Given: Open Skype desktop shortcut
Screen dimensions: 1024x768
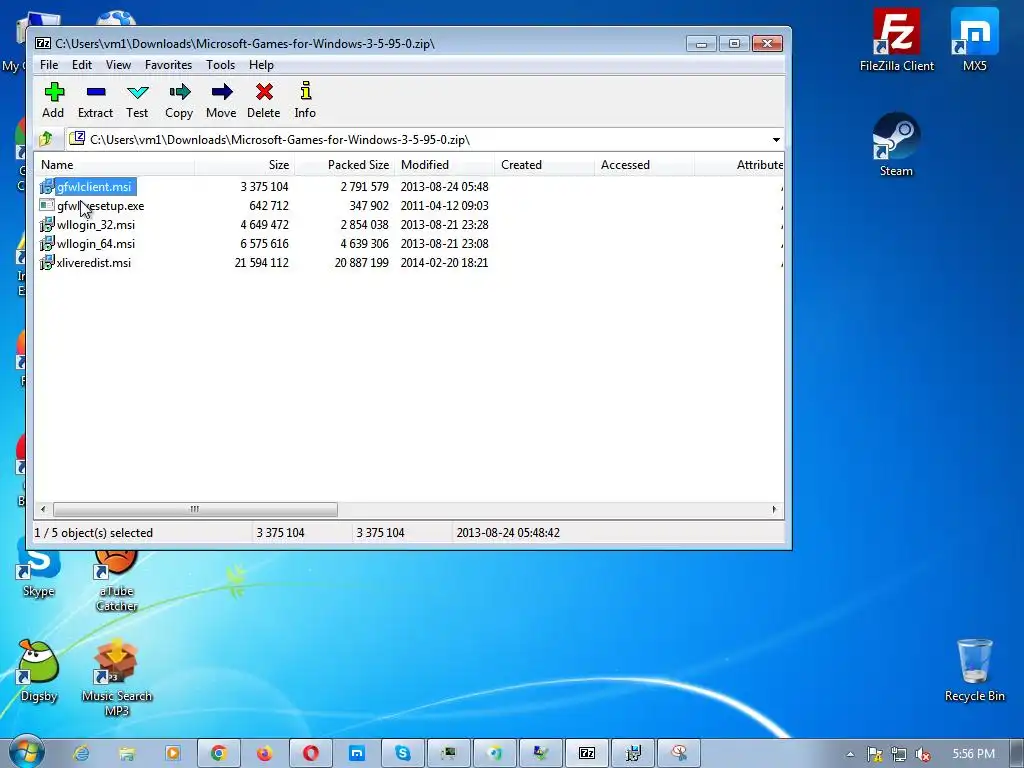Looking at the screenshot, I should (39, 573).
